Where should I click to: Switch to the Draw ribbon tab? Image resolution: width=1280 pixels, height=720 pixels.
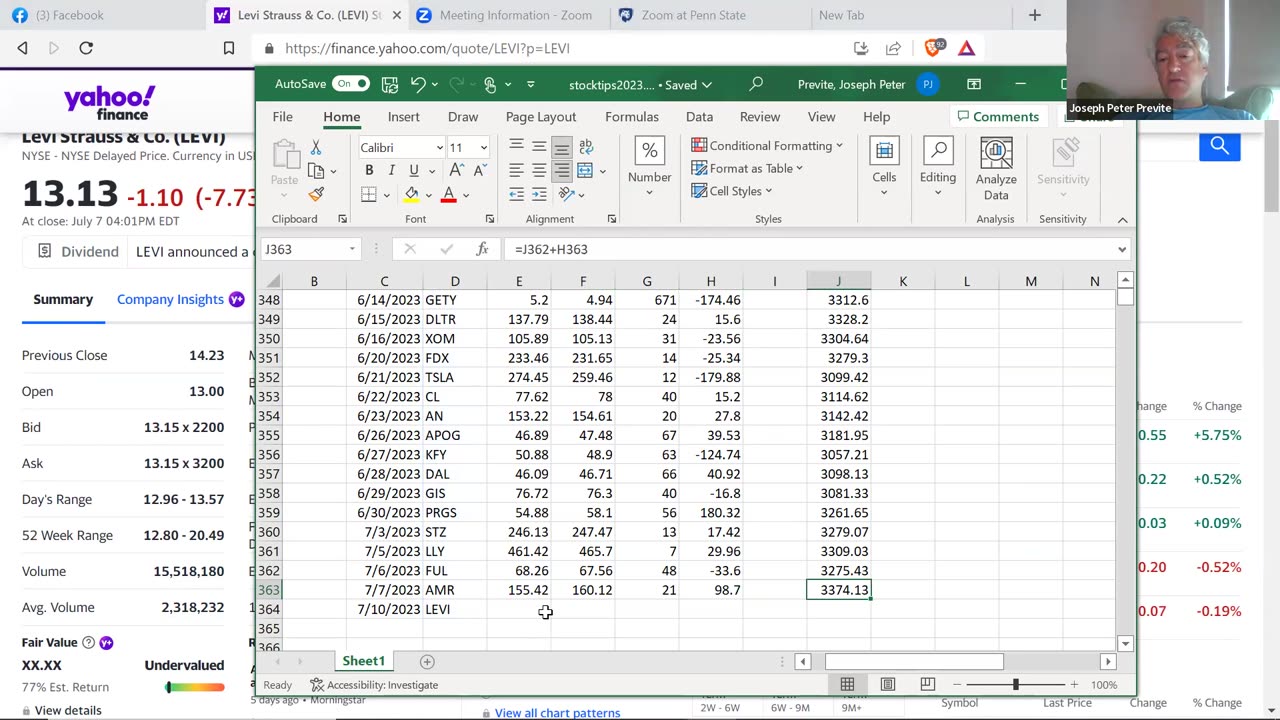(x=463, y=117)
